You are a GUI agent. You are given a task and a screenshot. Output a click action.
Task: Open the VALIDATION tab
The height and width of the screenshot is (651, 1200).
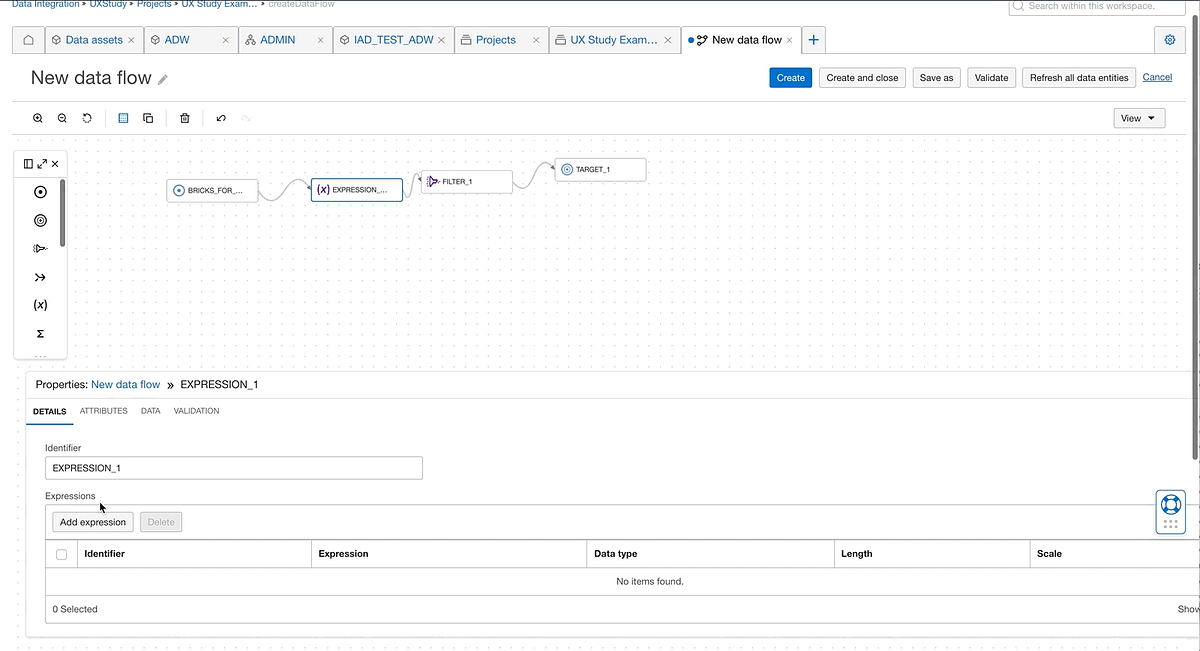coord(196,411)
